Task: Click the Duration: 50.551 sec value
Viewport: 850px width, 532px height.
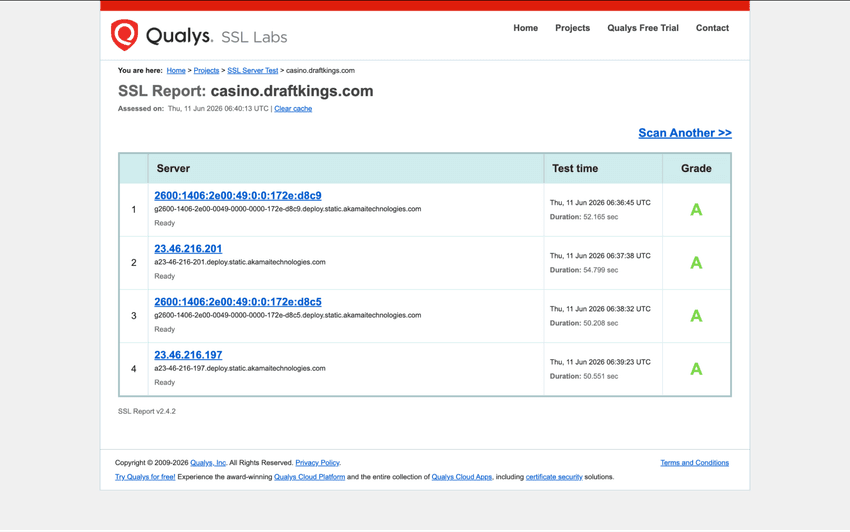Action: point(584,376)
